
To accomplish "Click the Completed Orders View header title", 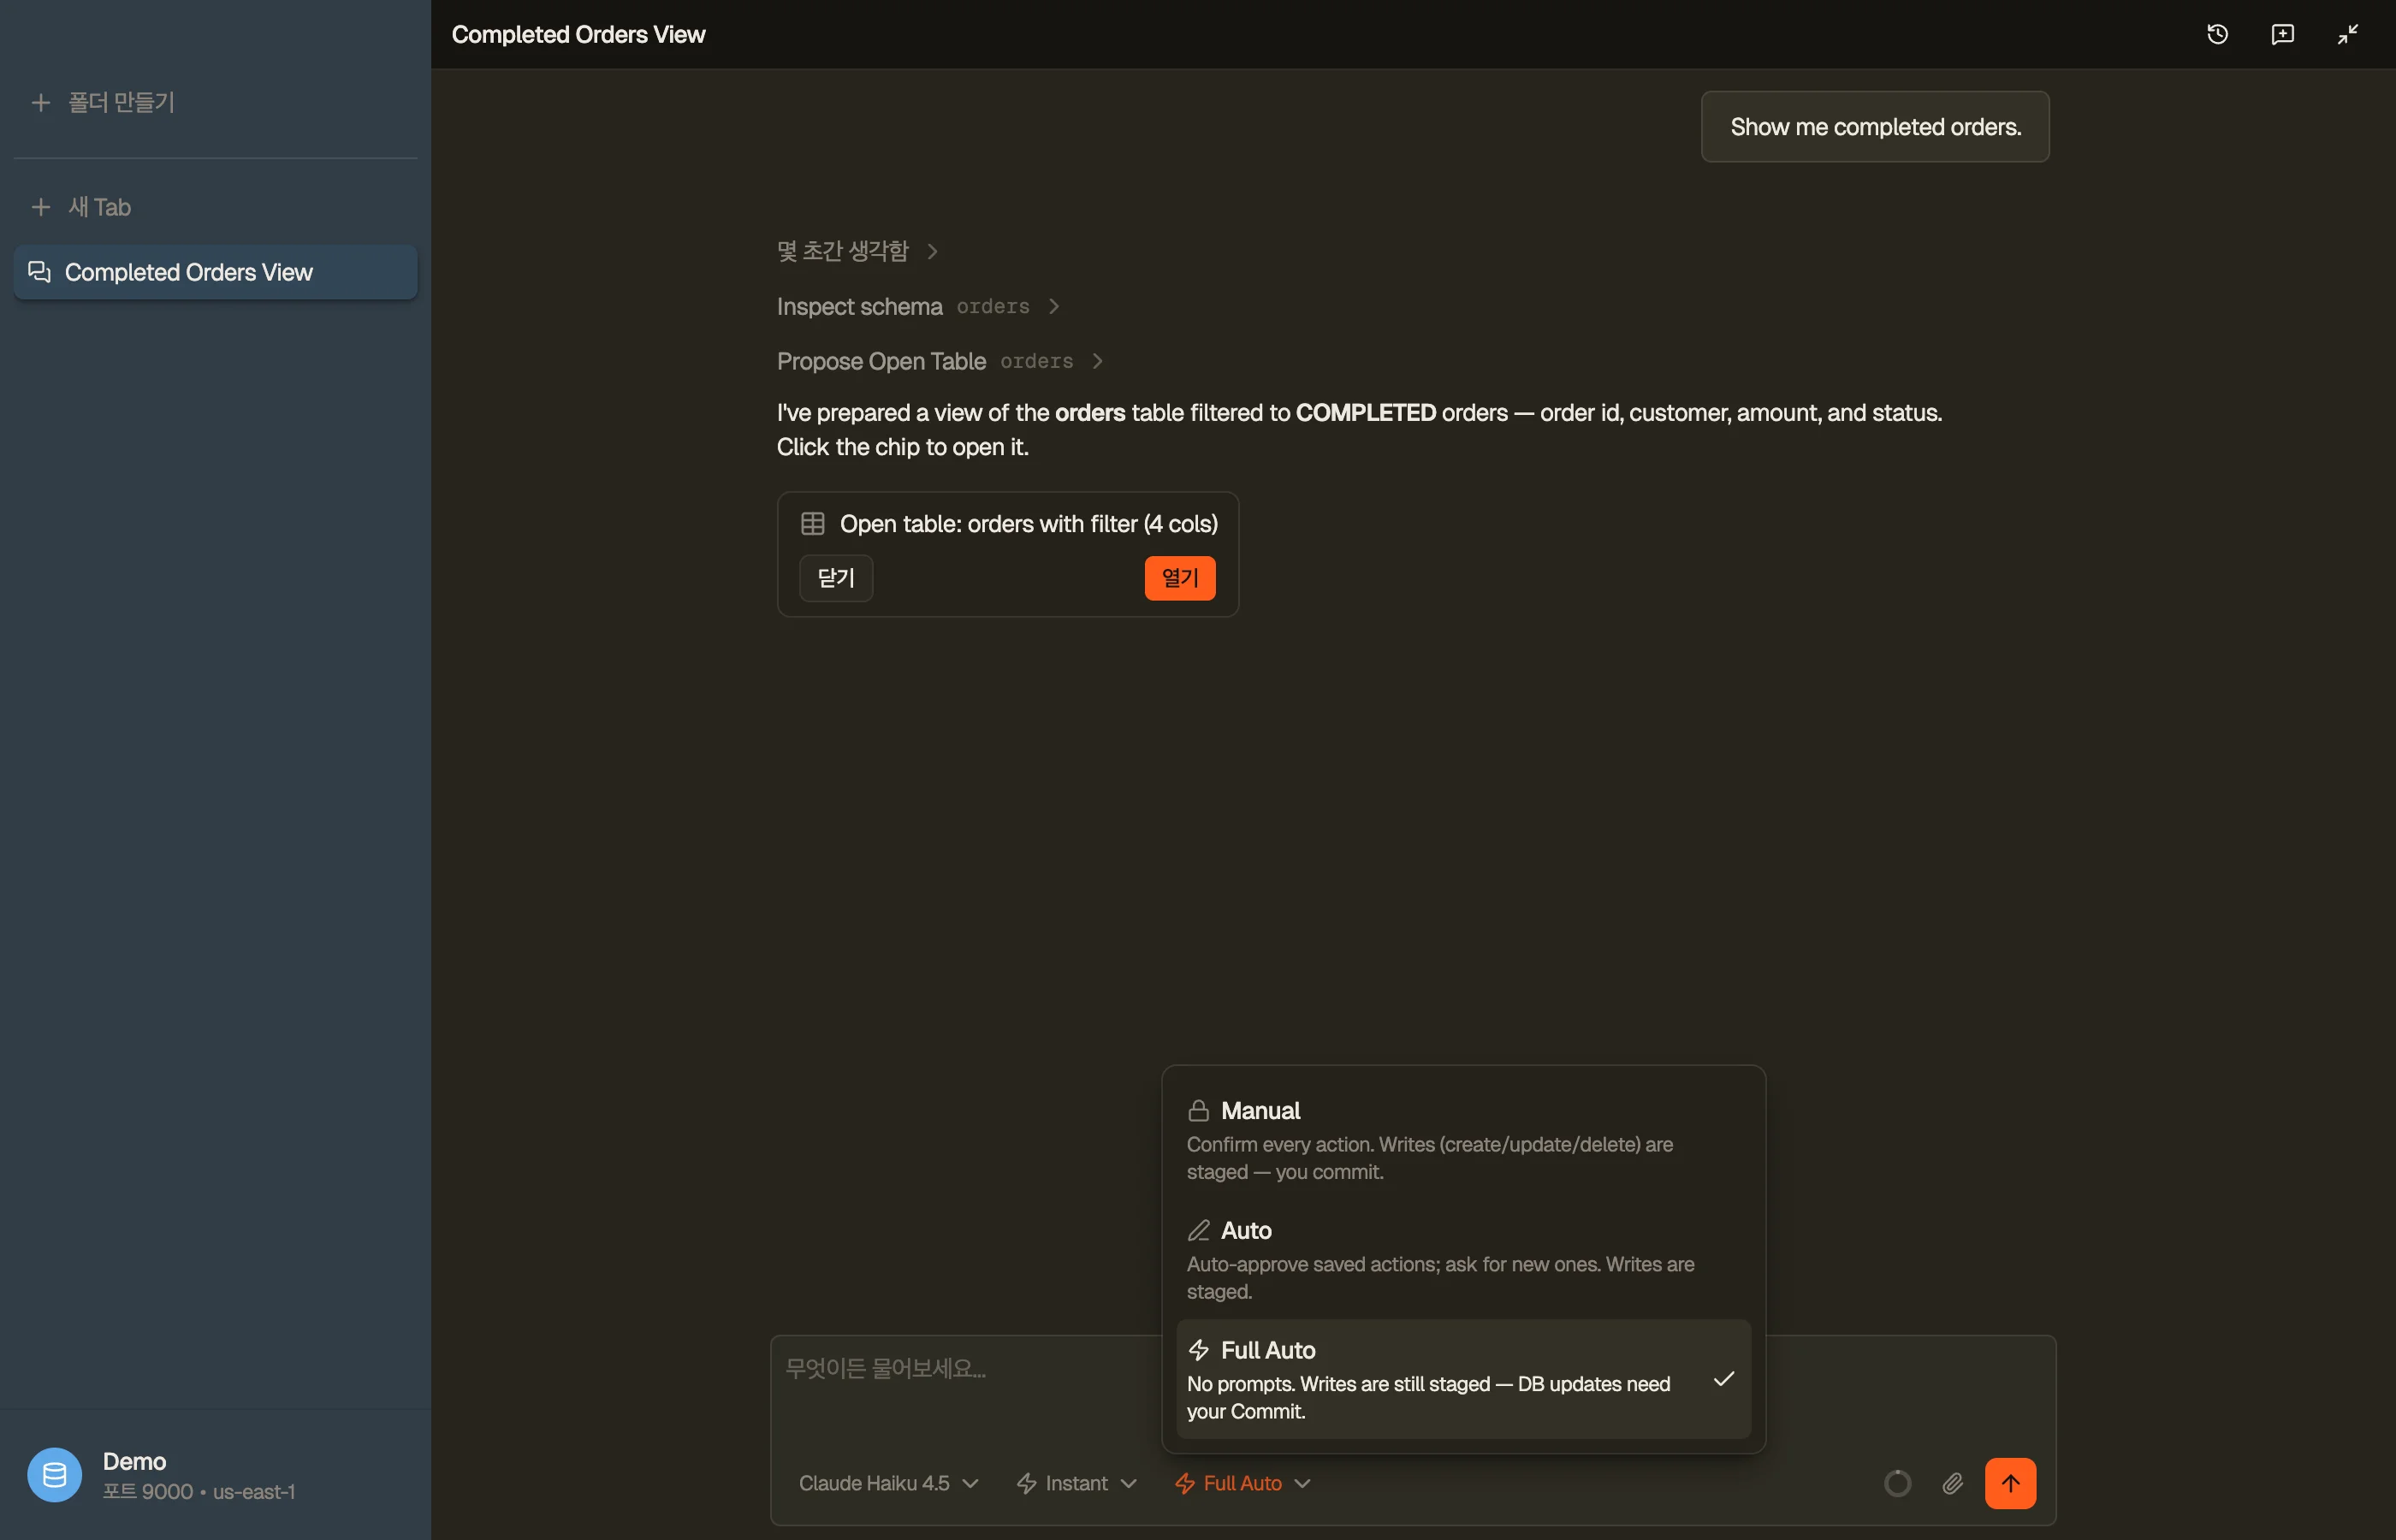I will click(x=578, y=34).
